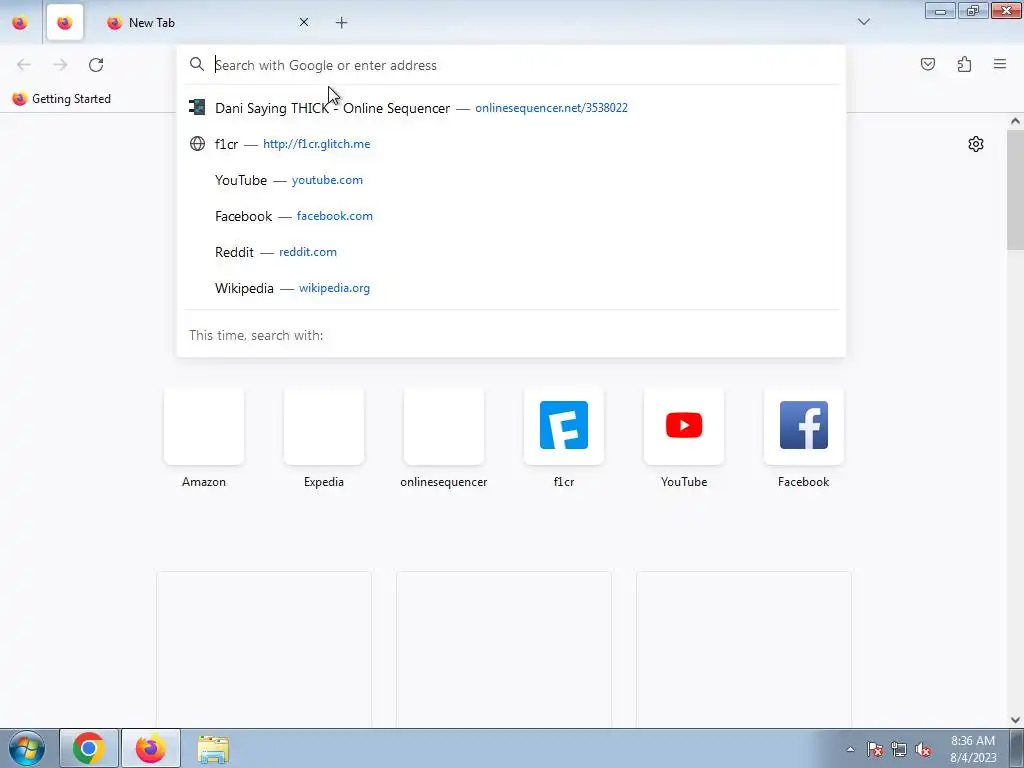
Task: Open the new tab personalize gear
Action: (x=976, y=144)
